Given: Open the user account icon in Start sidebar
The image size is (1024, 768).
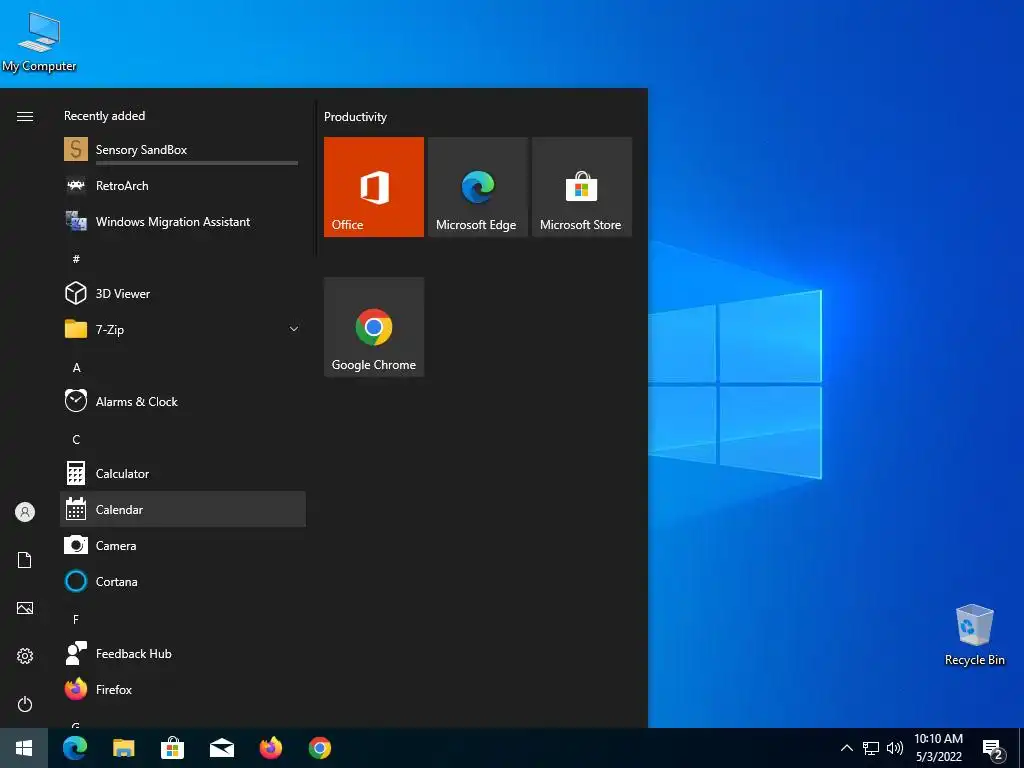Looking at the screenshot, I should pyautogui.click(x=25, y=512).
